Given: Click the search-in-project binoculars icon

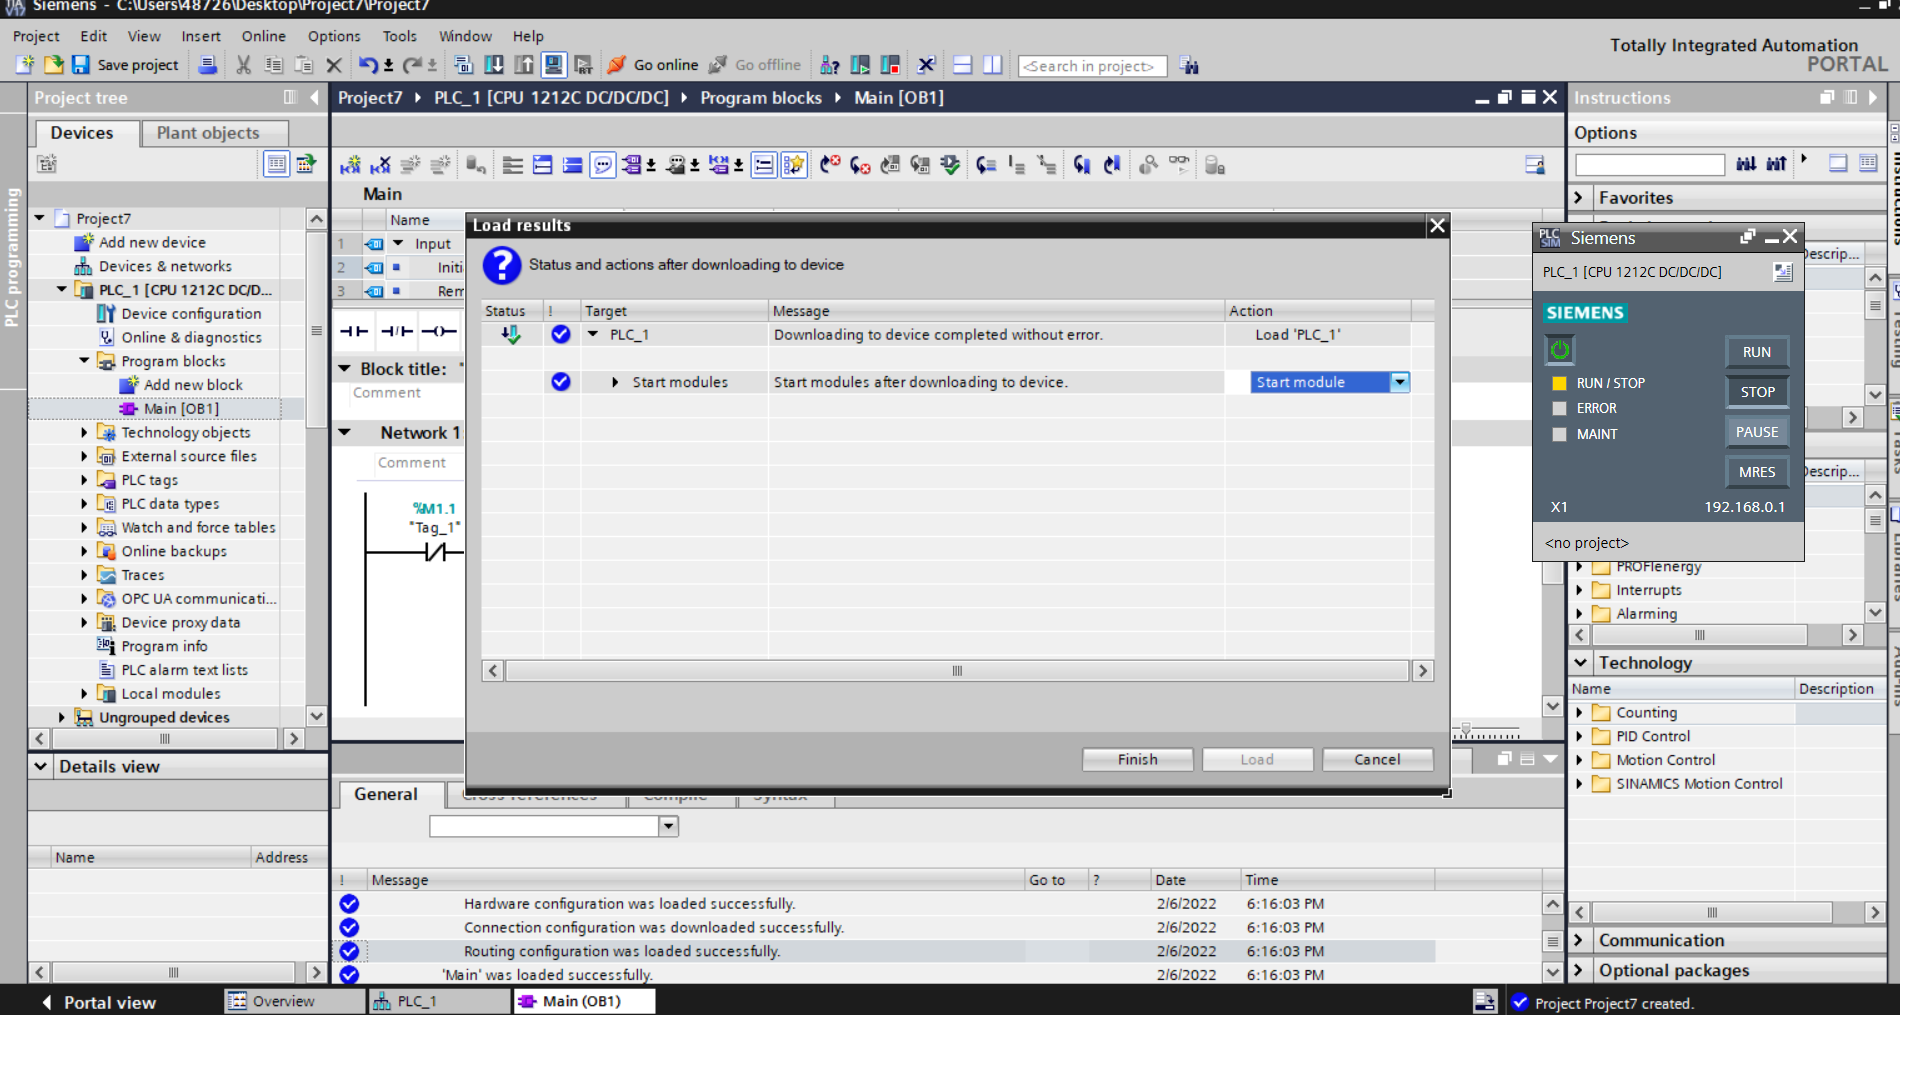Looking at the screenshot, I should tap(1189, 66).
